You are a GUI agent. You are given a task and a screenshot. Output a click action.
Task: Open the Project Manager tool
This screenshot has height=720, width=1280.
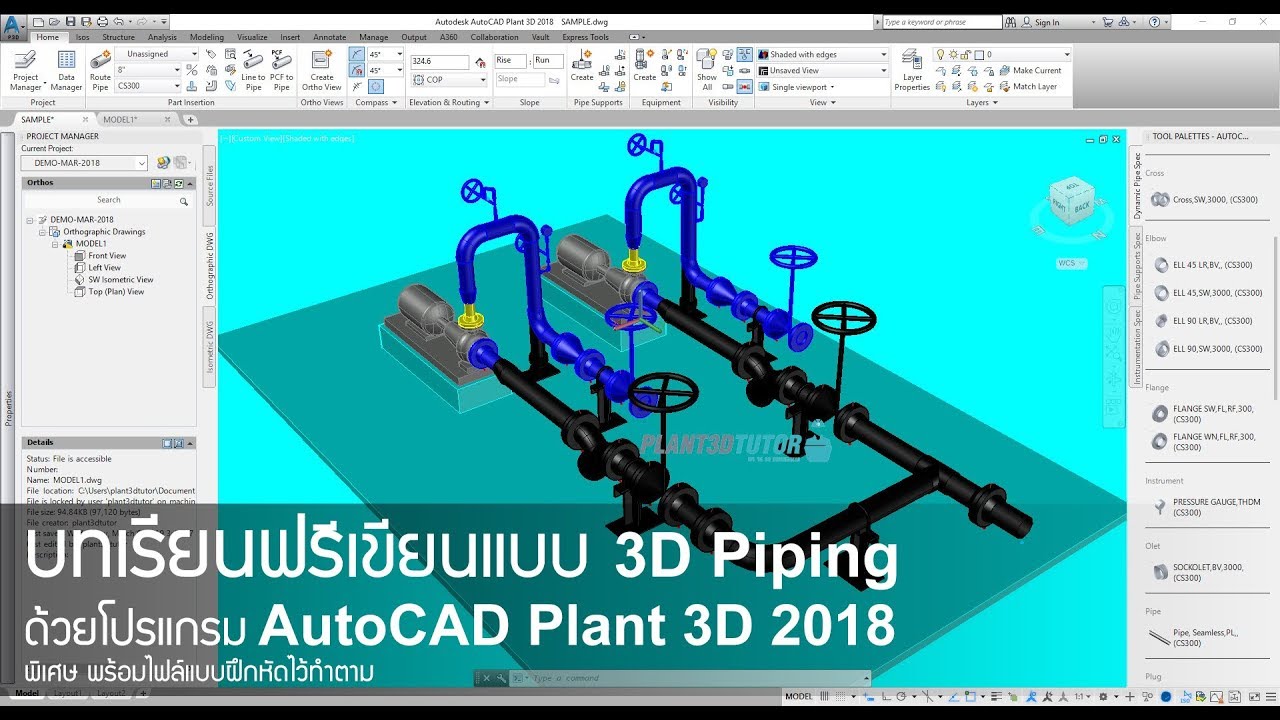click(26, 71)
